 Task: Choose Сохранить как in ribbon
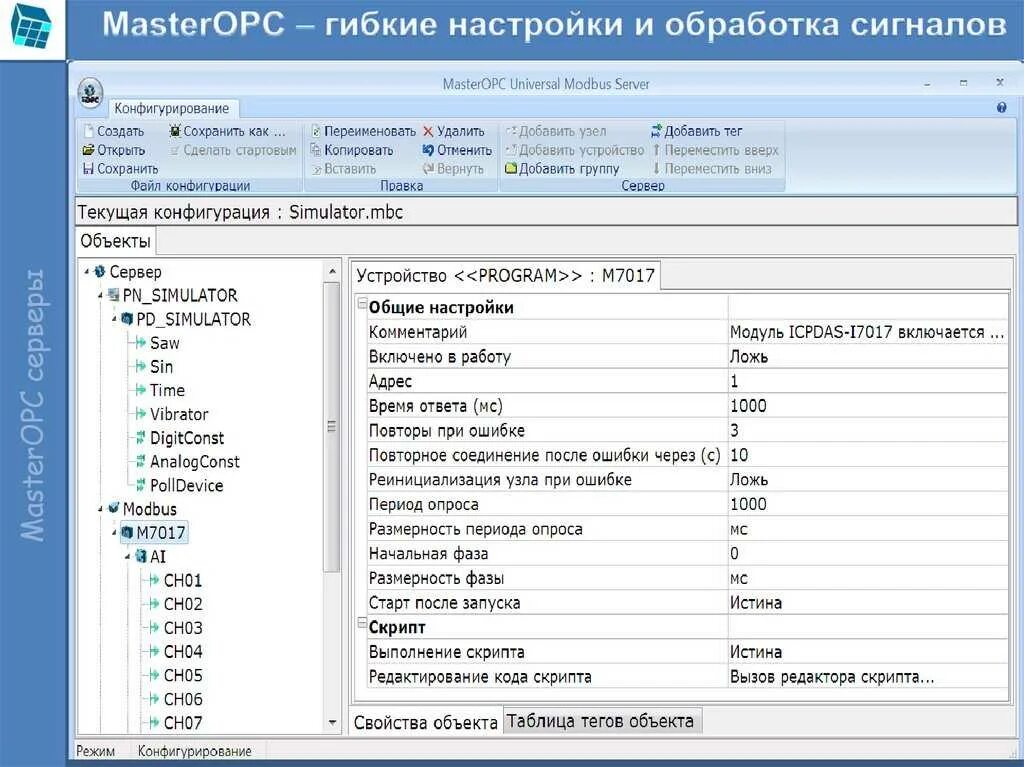coord(227,131)
